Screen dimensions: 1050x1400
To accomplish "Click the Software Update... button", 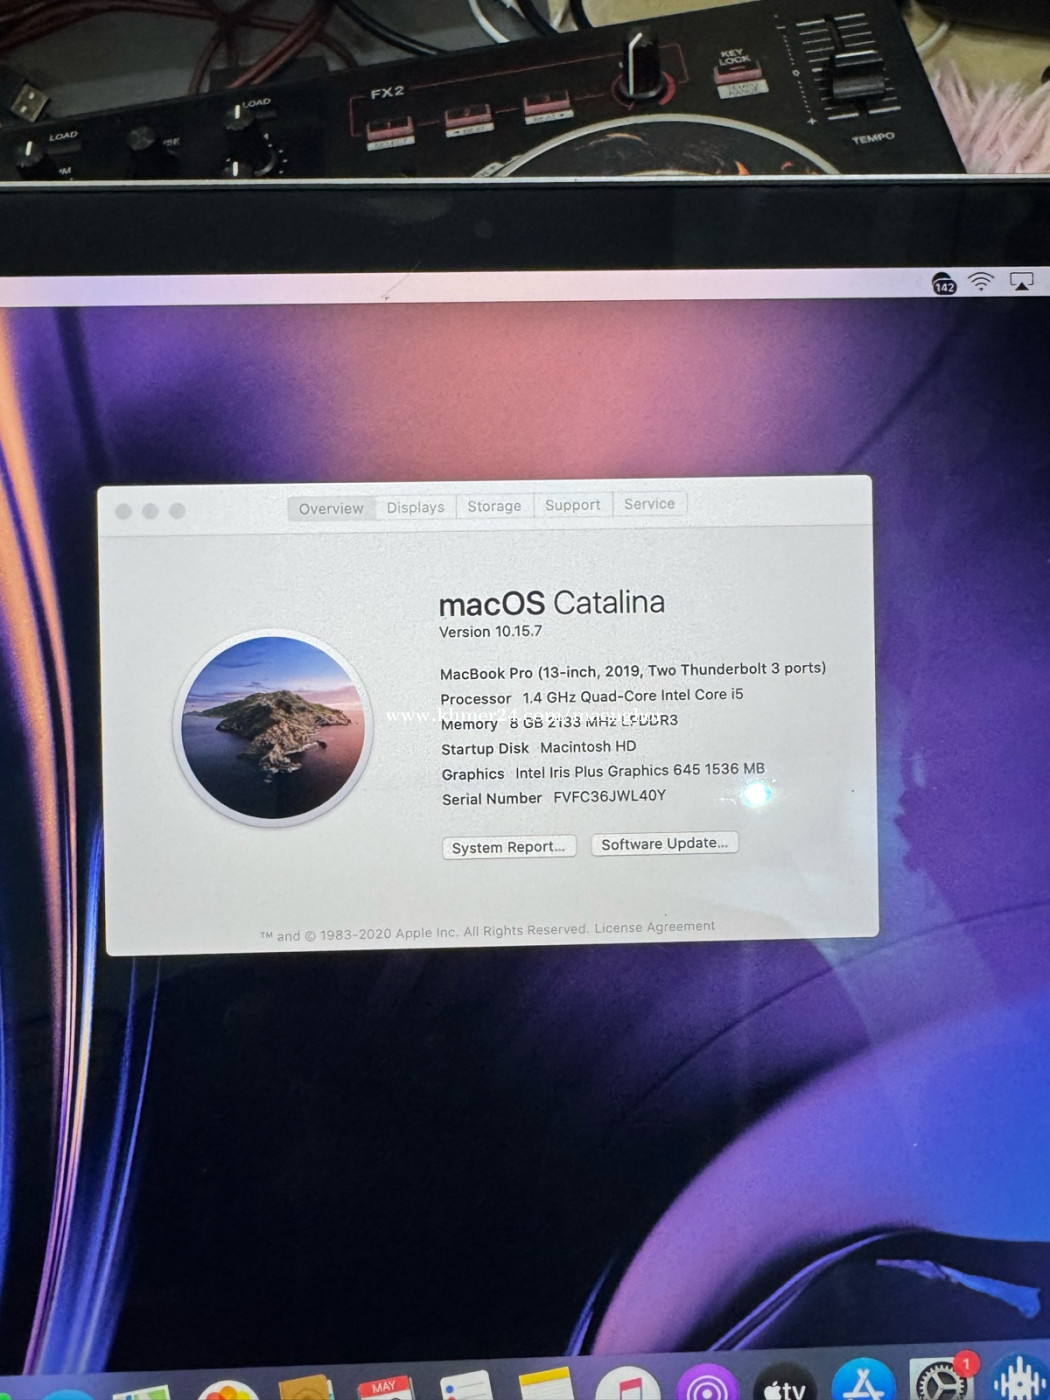I will point(665,843).
